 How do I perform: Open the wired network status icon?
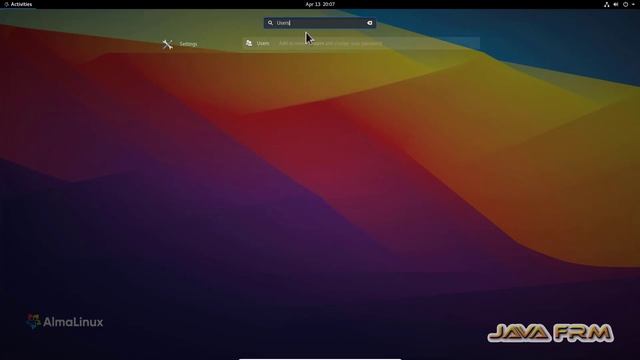click(x=607, y=4)
